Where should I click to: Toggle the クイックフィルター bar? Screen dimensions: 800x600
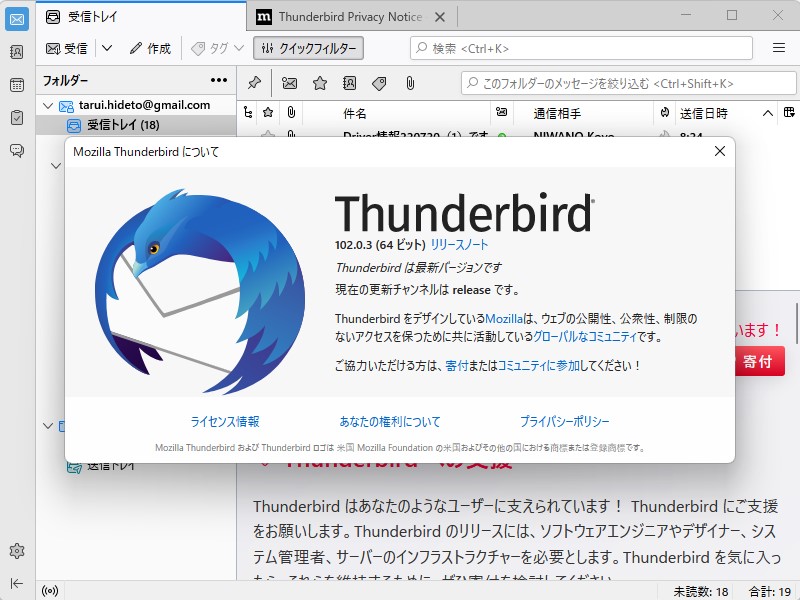(x=309, y=47)
